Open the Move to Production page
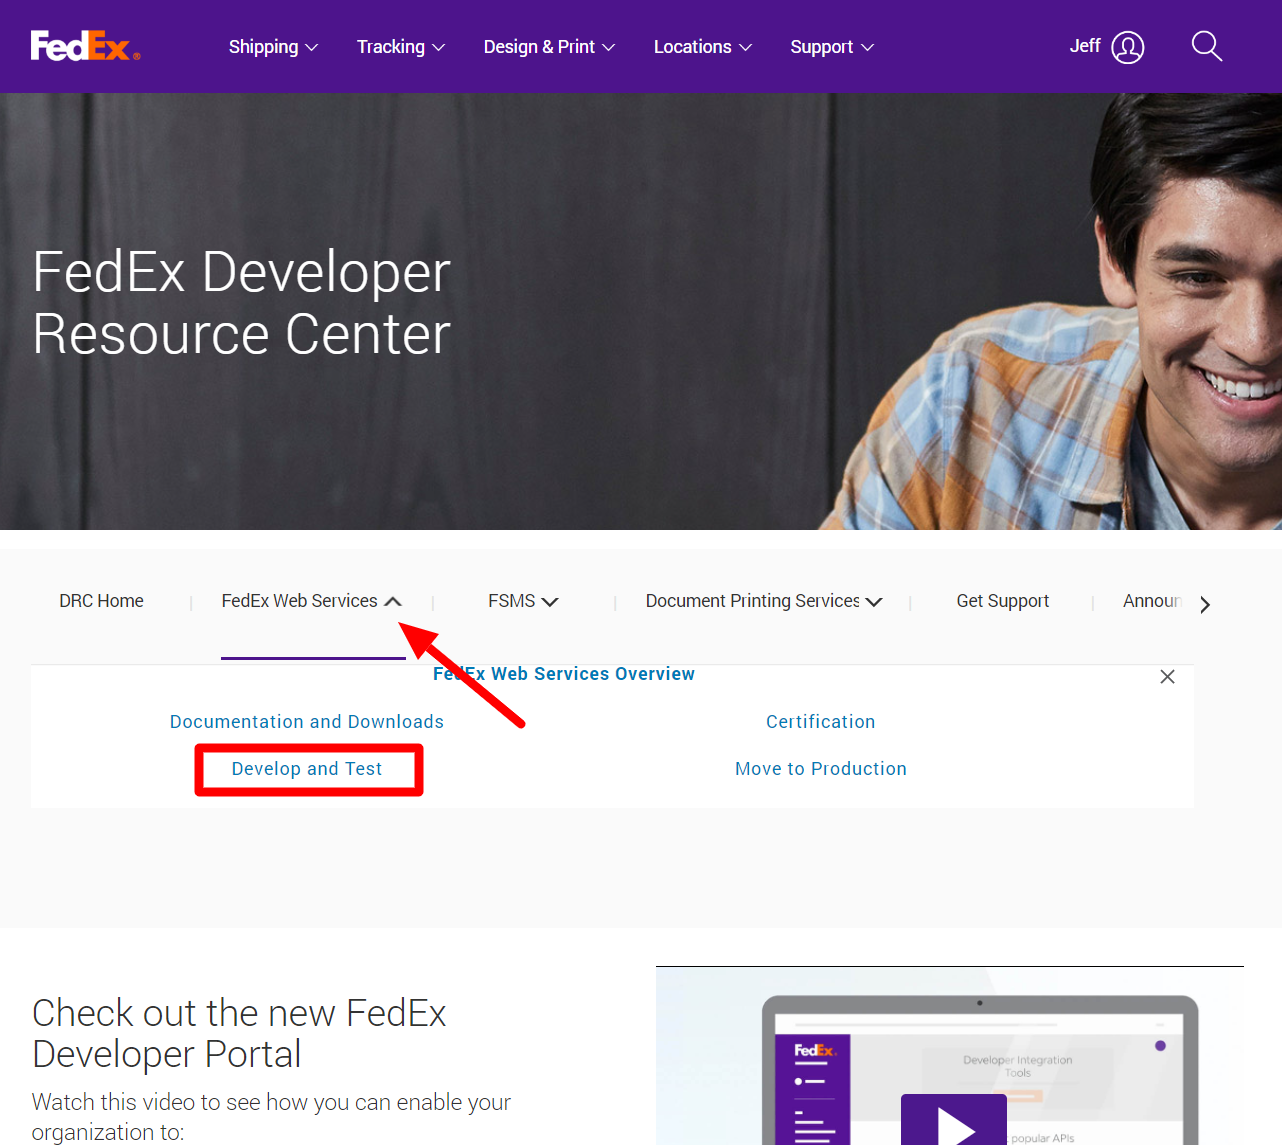This screenshot has height=1145, width=1282. tap(820, 768)
